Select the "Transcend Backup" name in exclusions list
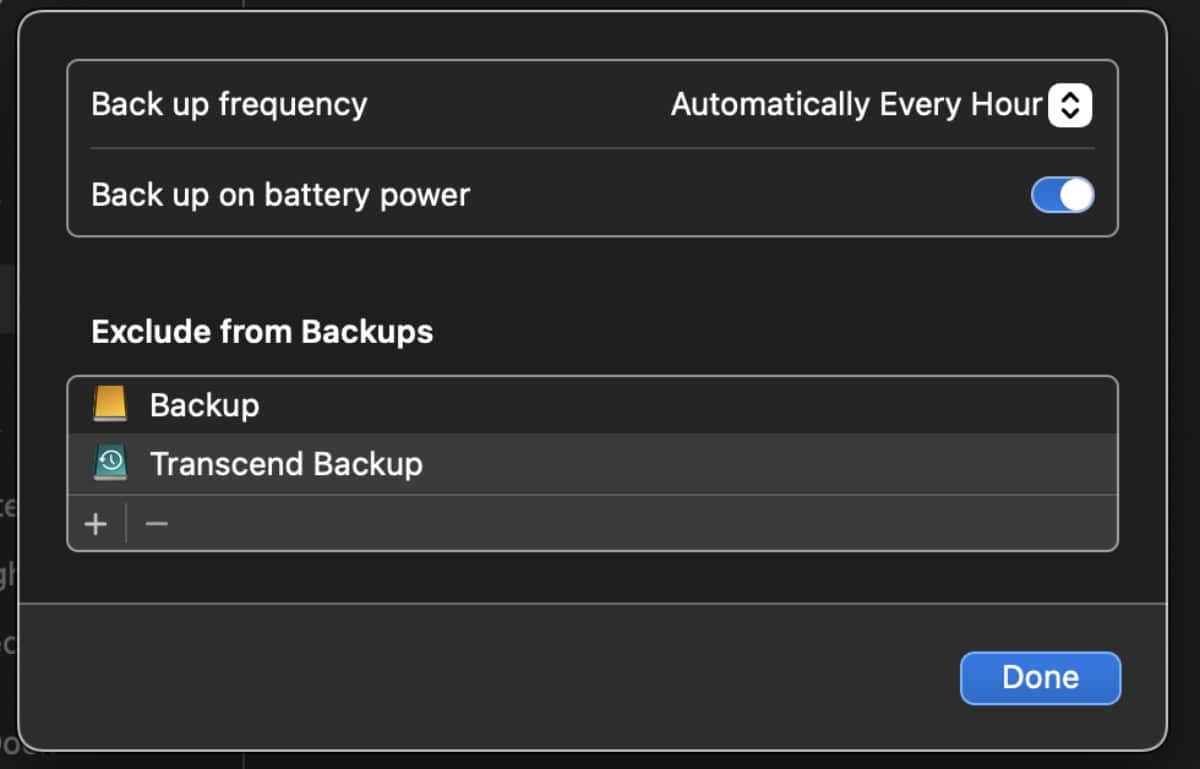This screenshot has height=769, width=1200. (x=286, y=464)
